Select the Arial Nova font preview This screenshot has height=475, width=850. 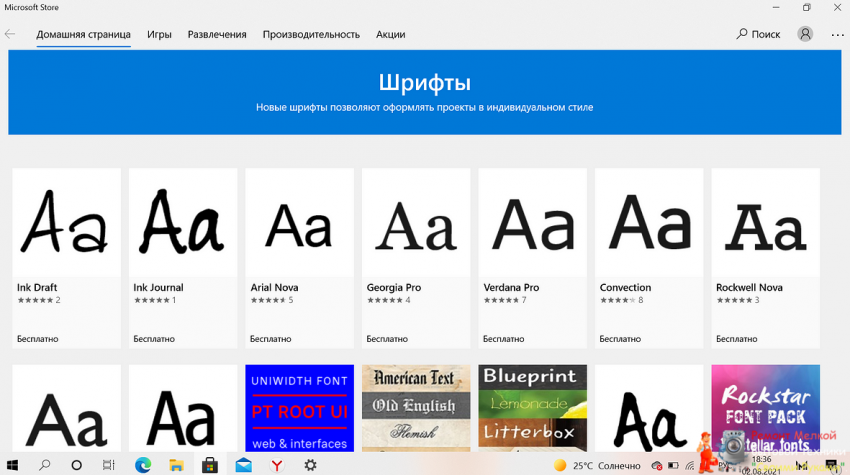tap(299, 223)
